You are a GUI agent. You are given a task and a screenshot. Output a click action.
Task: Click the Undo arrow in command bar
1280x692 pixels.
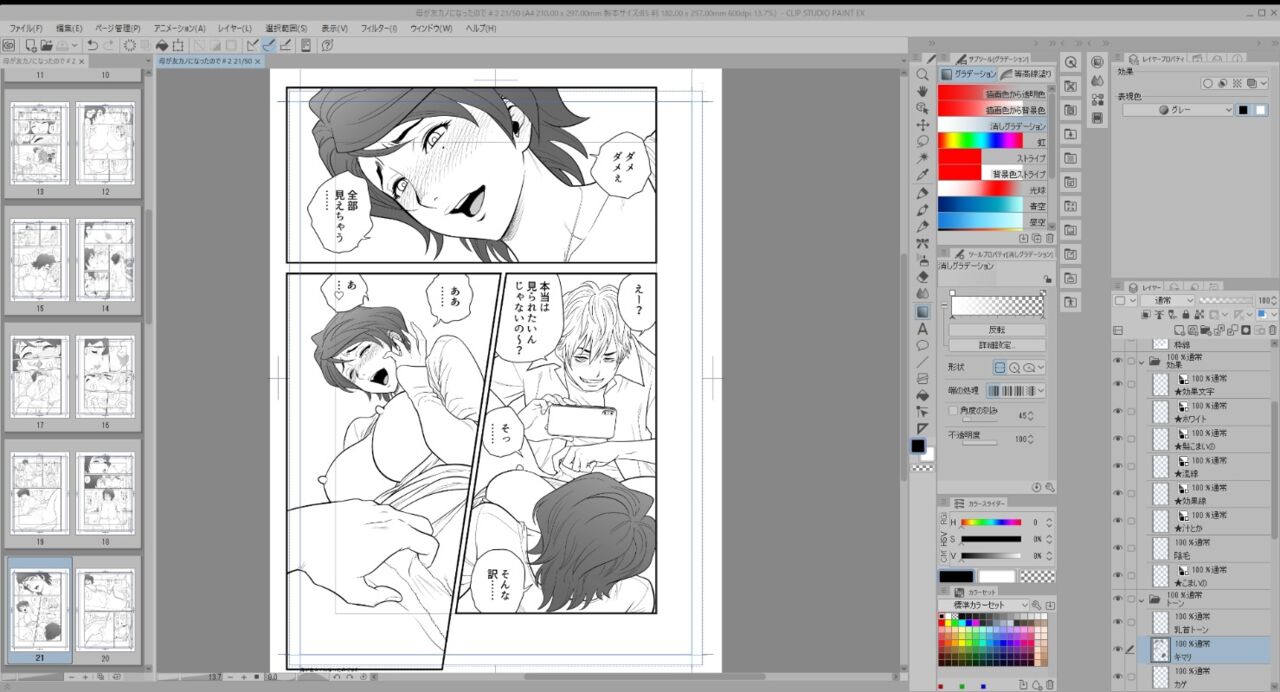click(92, 45)
